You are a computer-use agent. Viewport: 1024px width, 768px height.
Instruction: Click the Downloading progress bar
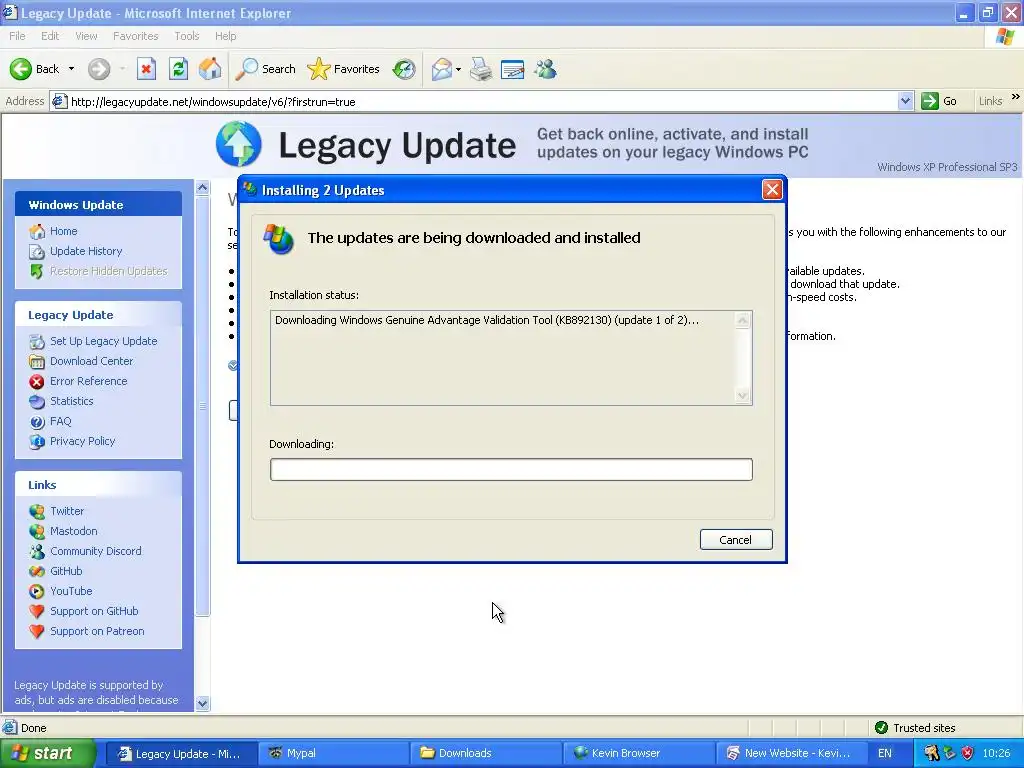tap(511, 470)
